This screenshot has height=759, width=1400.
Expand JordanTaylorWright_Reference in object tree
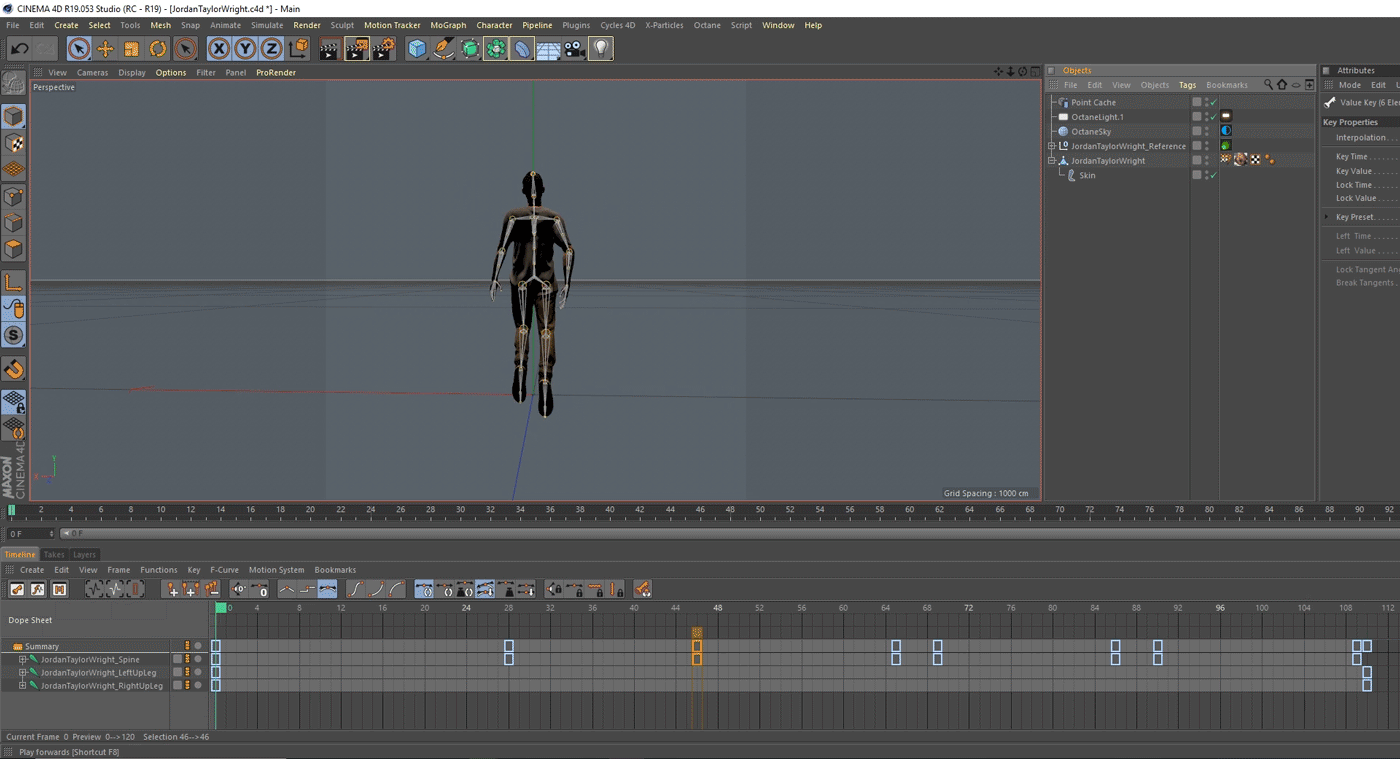(1052, 146)
